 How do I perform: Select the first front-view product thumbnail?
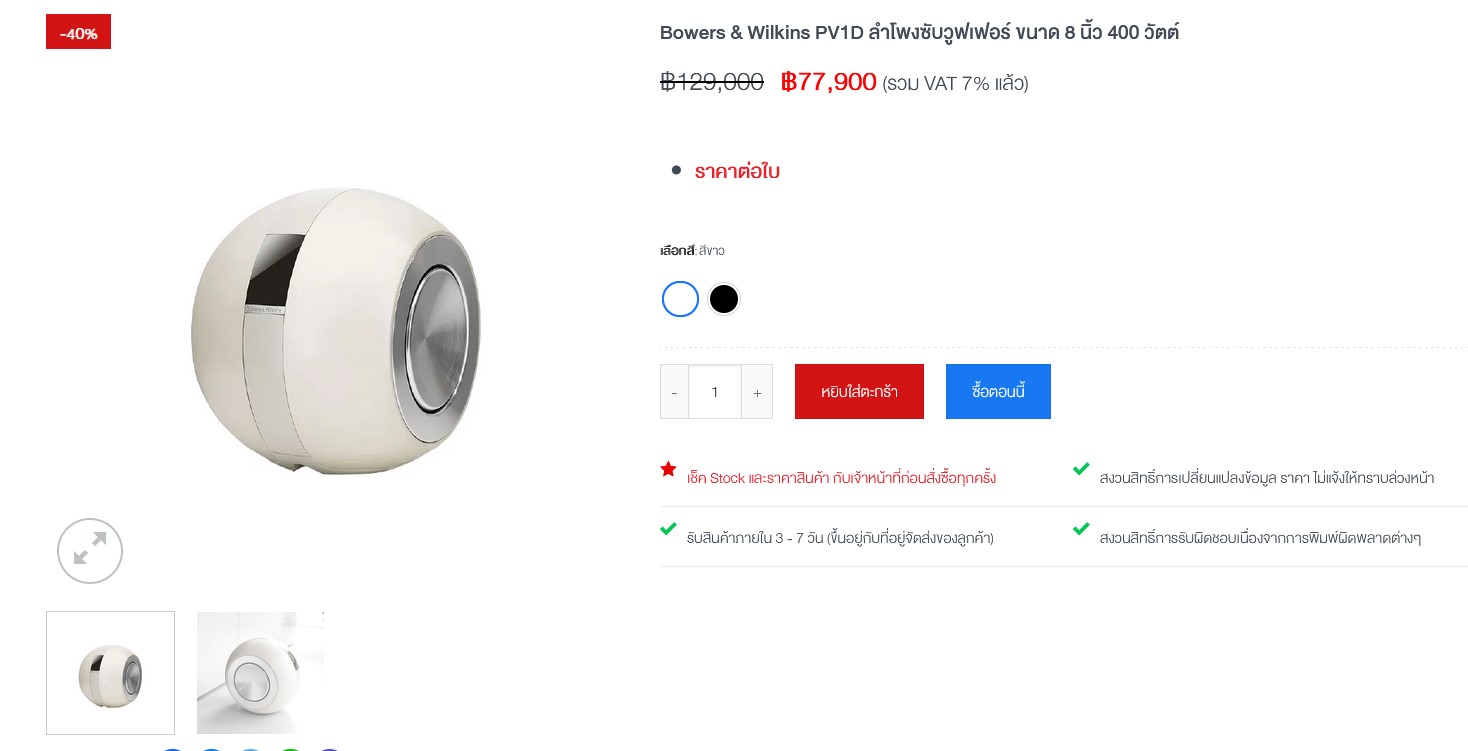(x=110, y=673)
